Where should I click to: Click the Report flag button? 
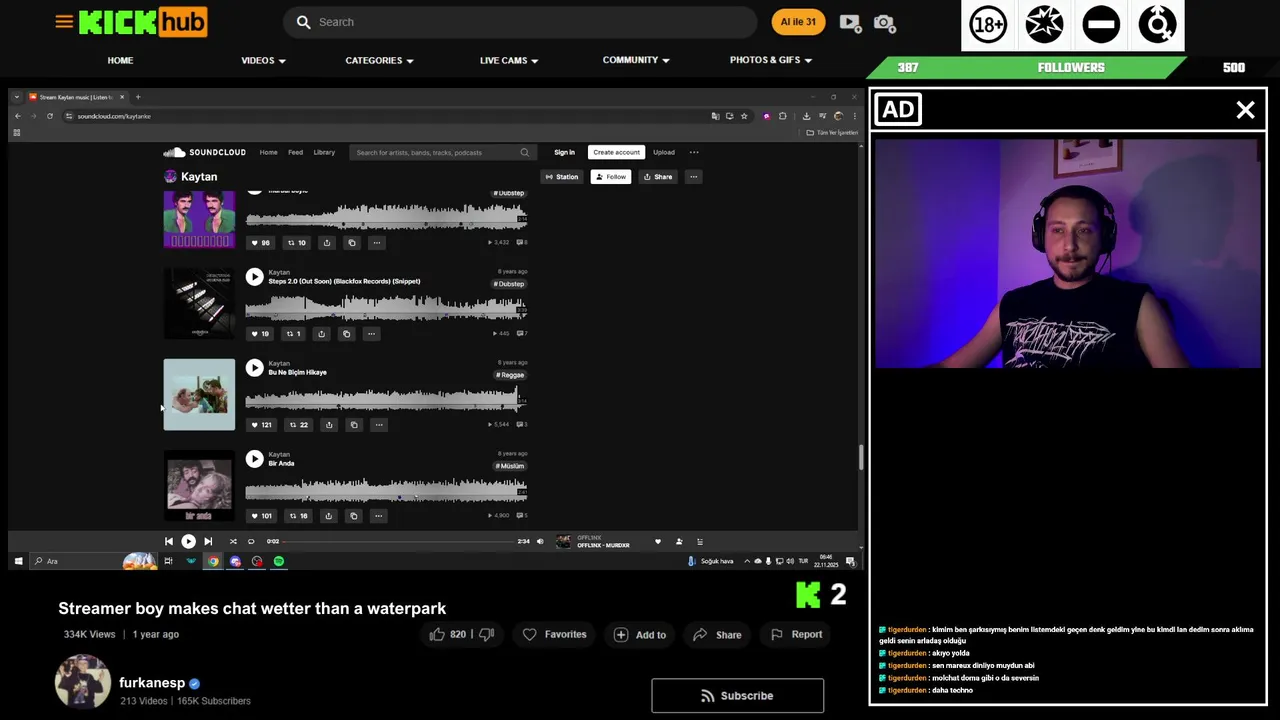(x=796, y=634)
